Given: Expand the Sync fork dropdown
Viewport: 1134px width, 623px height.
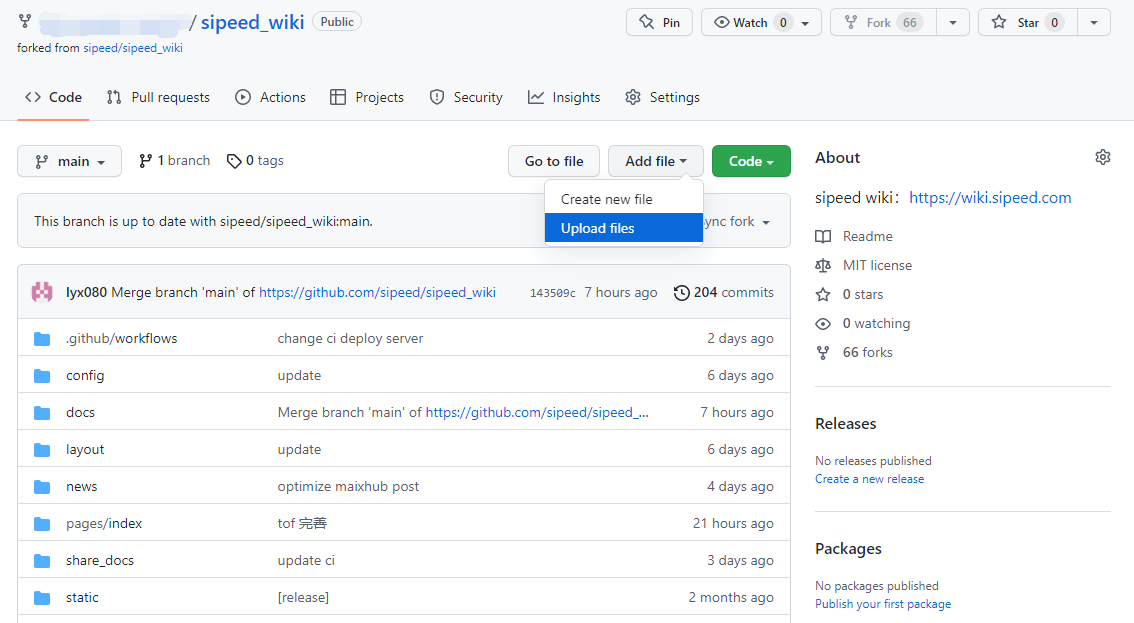Looking at the screenshot, I should point(738,221).
